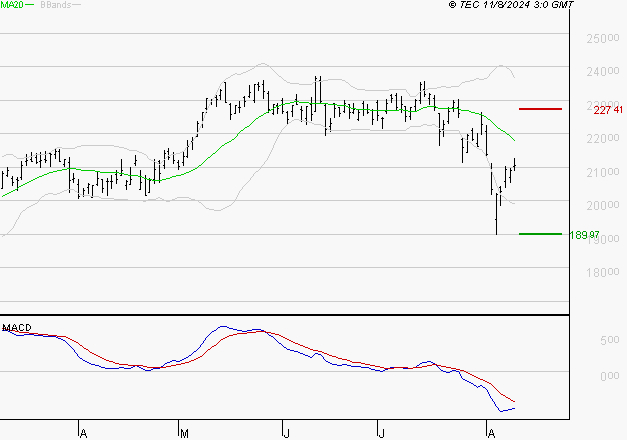Screen dimensions: 627x440
Task: Click the second J month marker on the time axis
Action: click(381, 434)
